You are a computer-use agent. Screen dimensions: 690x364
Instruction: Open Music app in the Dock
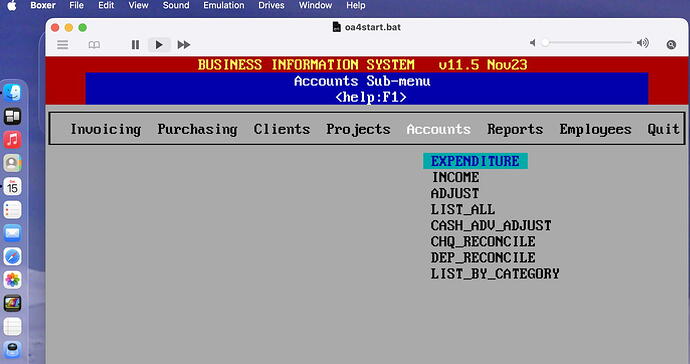(x=12, y=140)
